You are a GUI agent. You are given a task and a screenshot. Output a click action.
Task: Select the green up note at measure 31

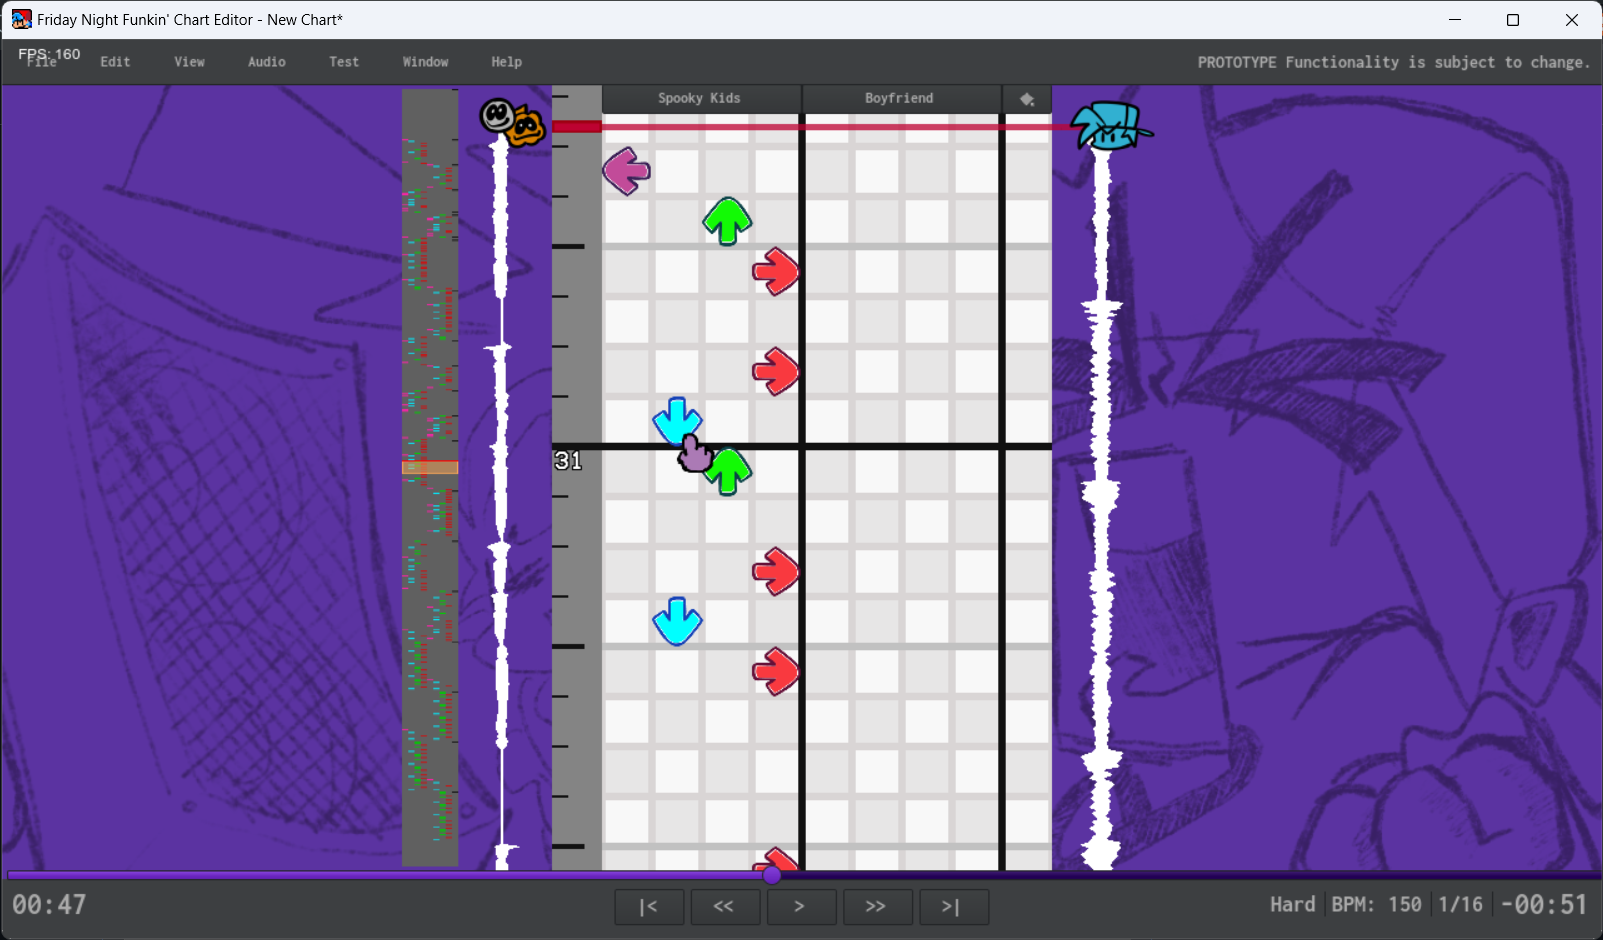click(728, 471)
